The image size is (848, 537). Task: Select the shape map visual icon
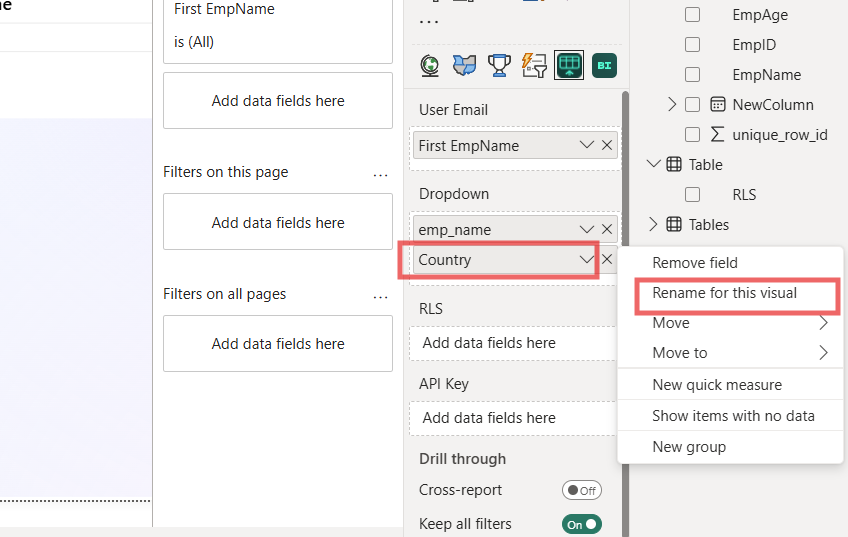(x=465, y=65)
